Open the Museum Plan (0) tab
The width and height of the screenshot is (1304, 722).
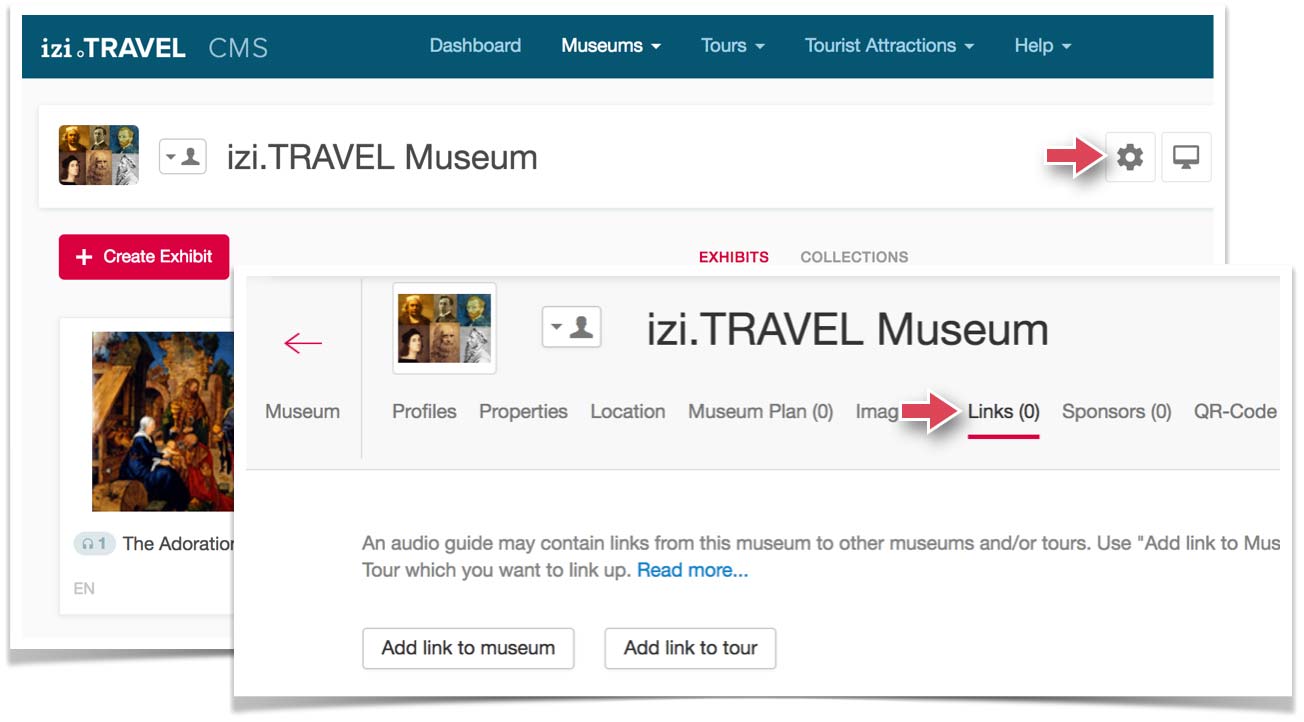pyautogui.click(x=761, y=411)
